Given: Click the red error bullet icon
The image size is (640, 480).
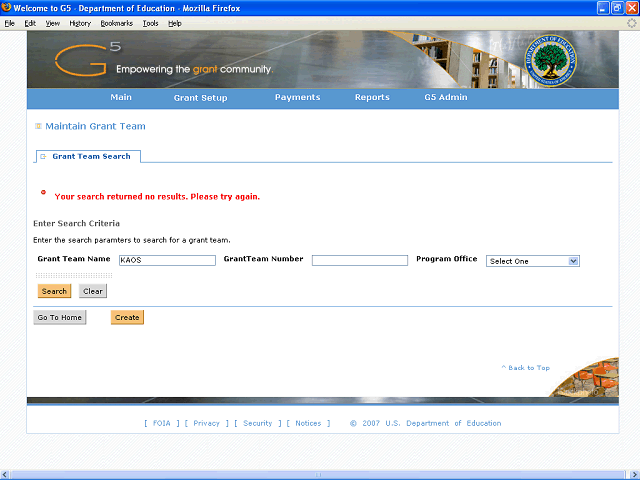Looking at the screenshot, I should point(43,192).
